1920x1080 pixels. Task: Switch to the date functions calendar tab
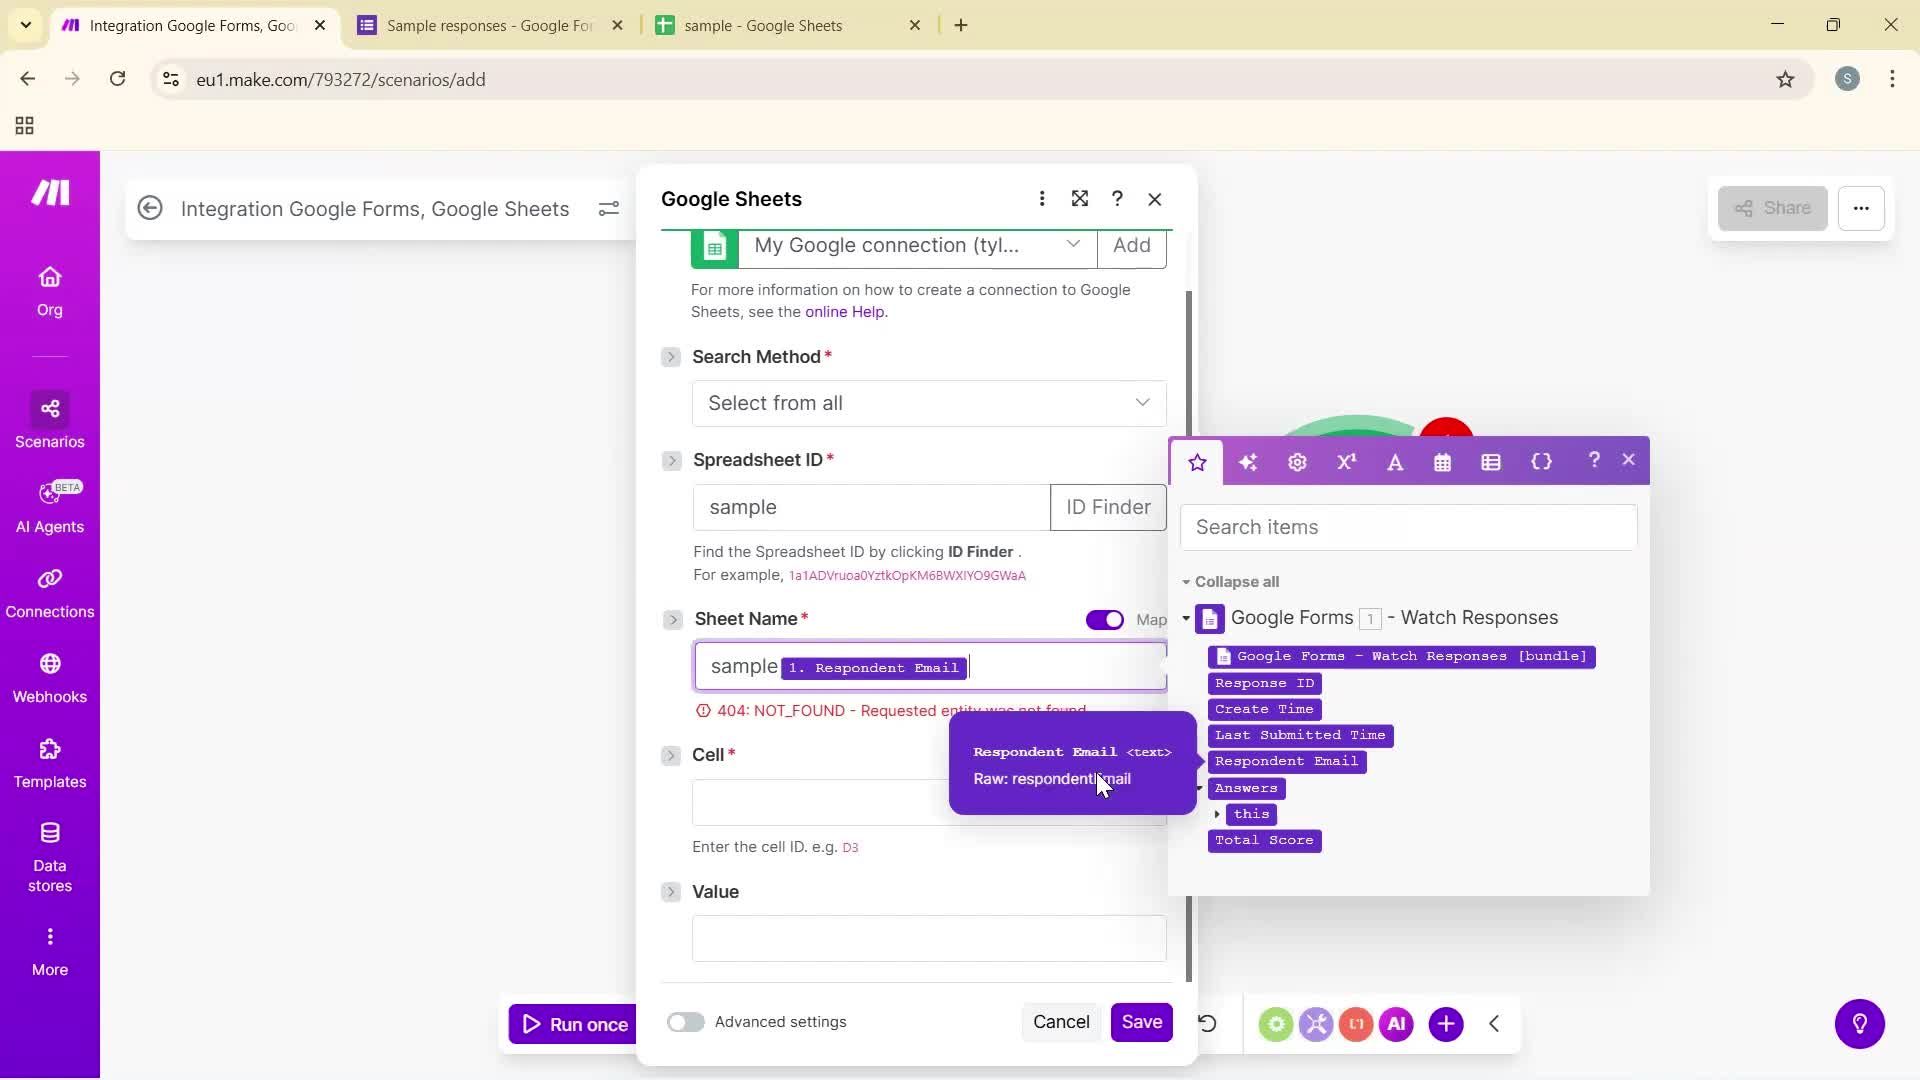(x=1441, y=461)
